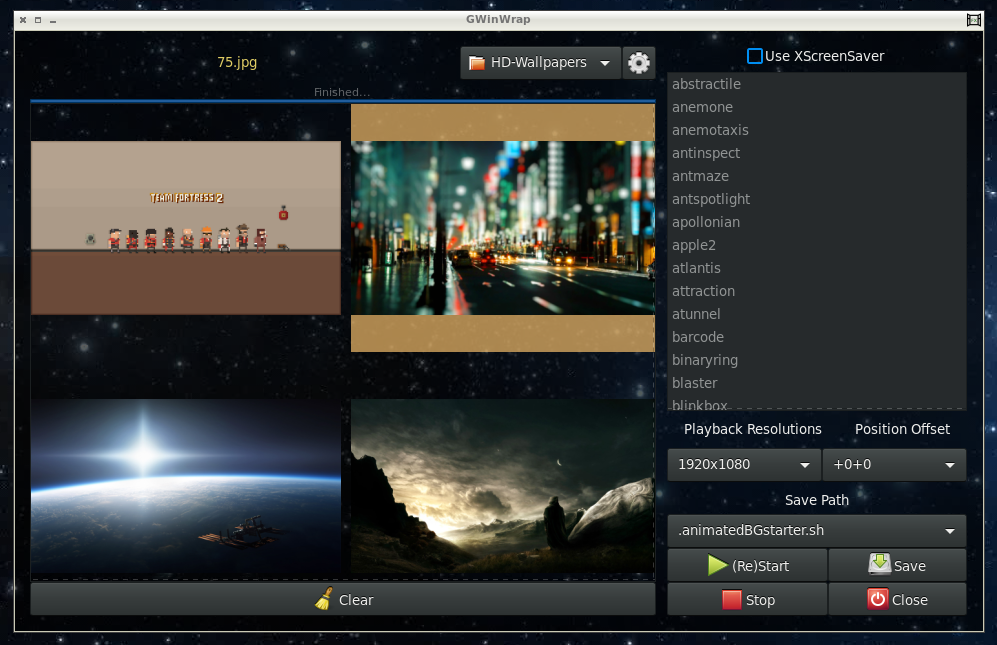This screenshot has width=997, height=645.
Task: Click the blue loading progress bar
Action: pyautogui.click(x=343, y=101)
